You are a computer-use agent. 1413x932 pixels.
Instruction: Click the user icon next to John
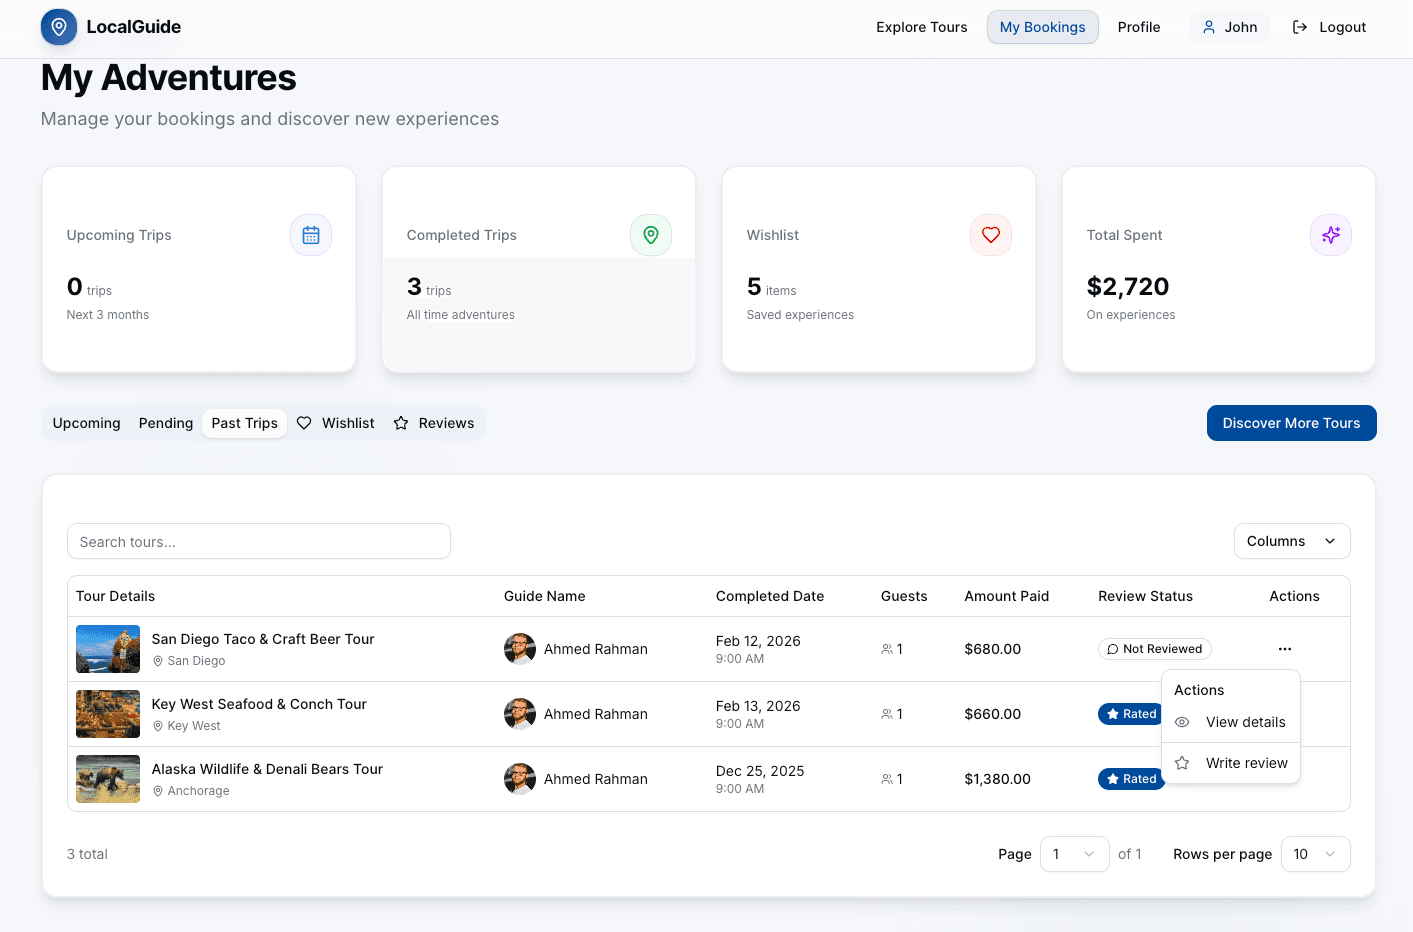pyautogui.click(x=1209, y=27)
